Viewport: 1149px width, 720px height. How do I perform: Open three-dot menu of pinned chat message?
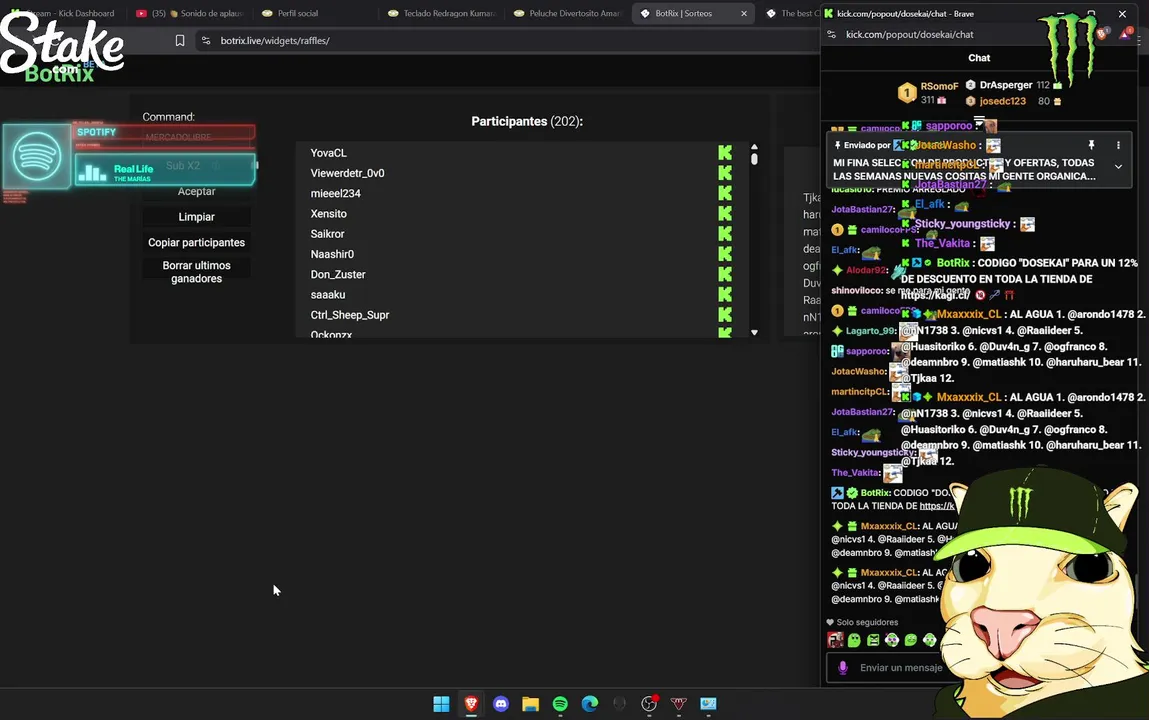click(x=1118, y=145)
